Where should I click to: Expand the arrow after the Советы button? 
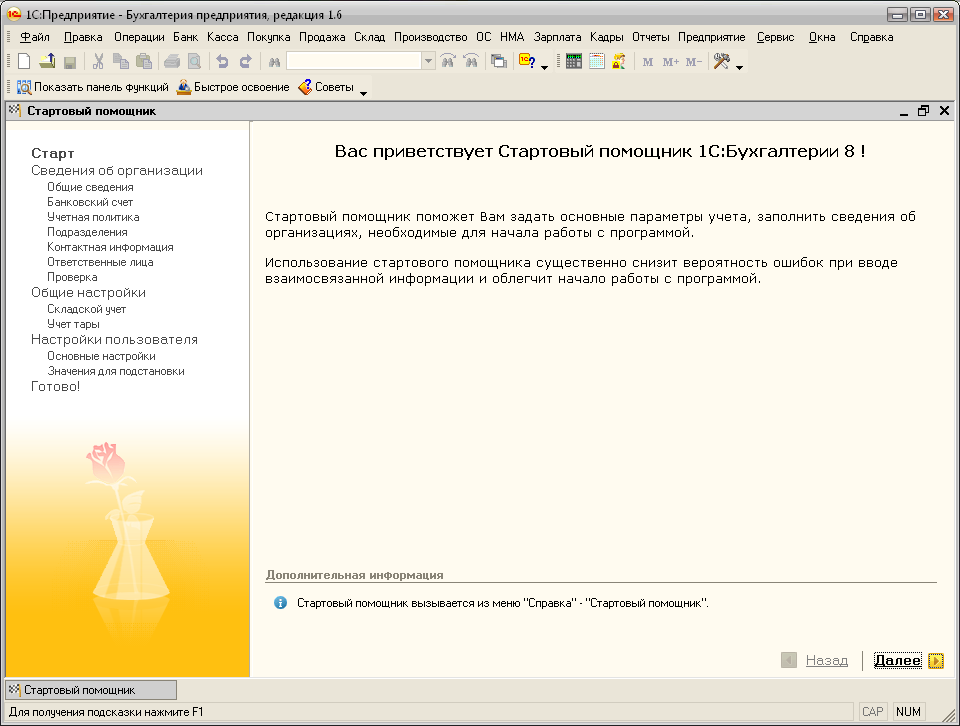(x=363, y=92)
